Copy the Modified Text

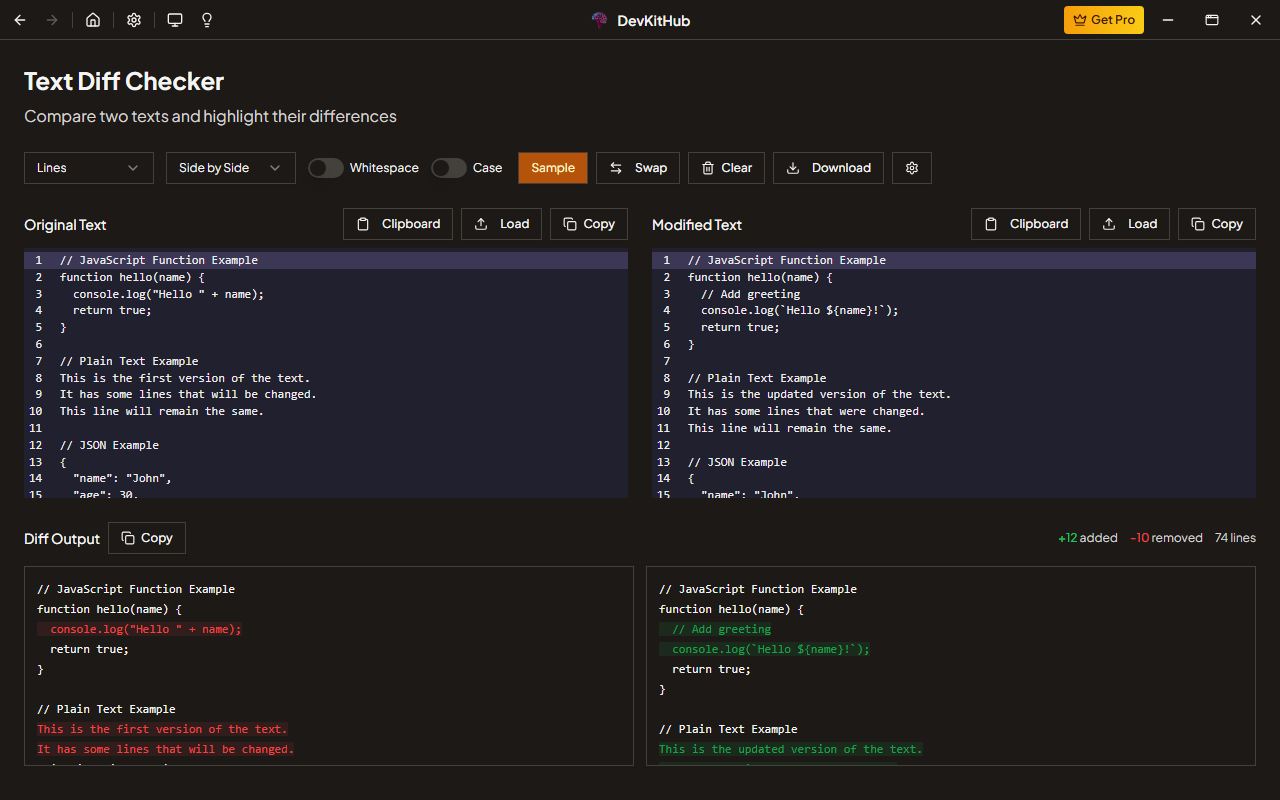(x=1217, y=224)
